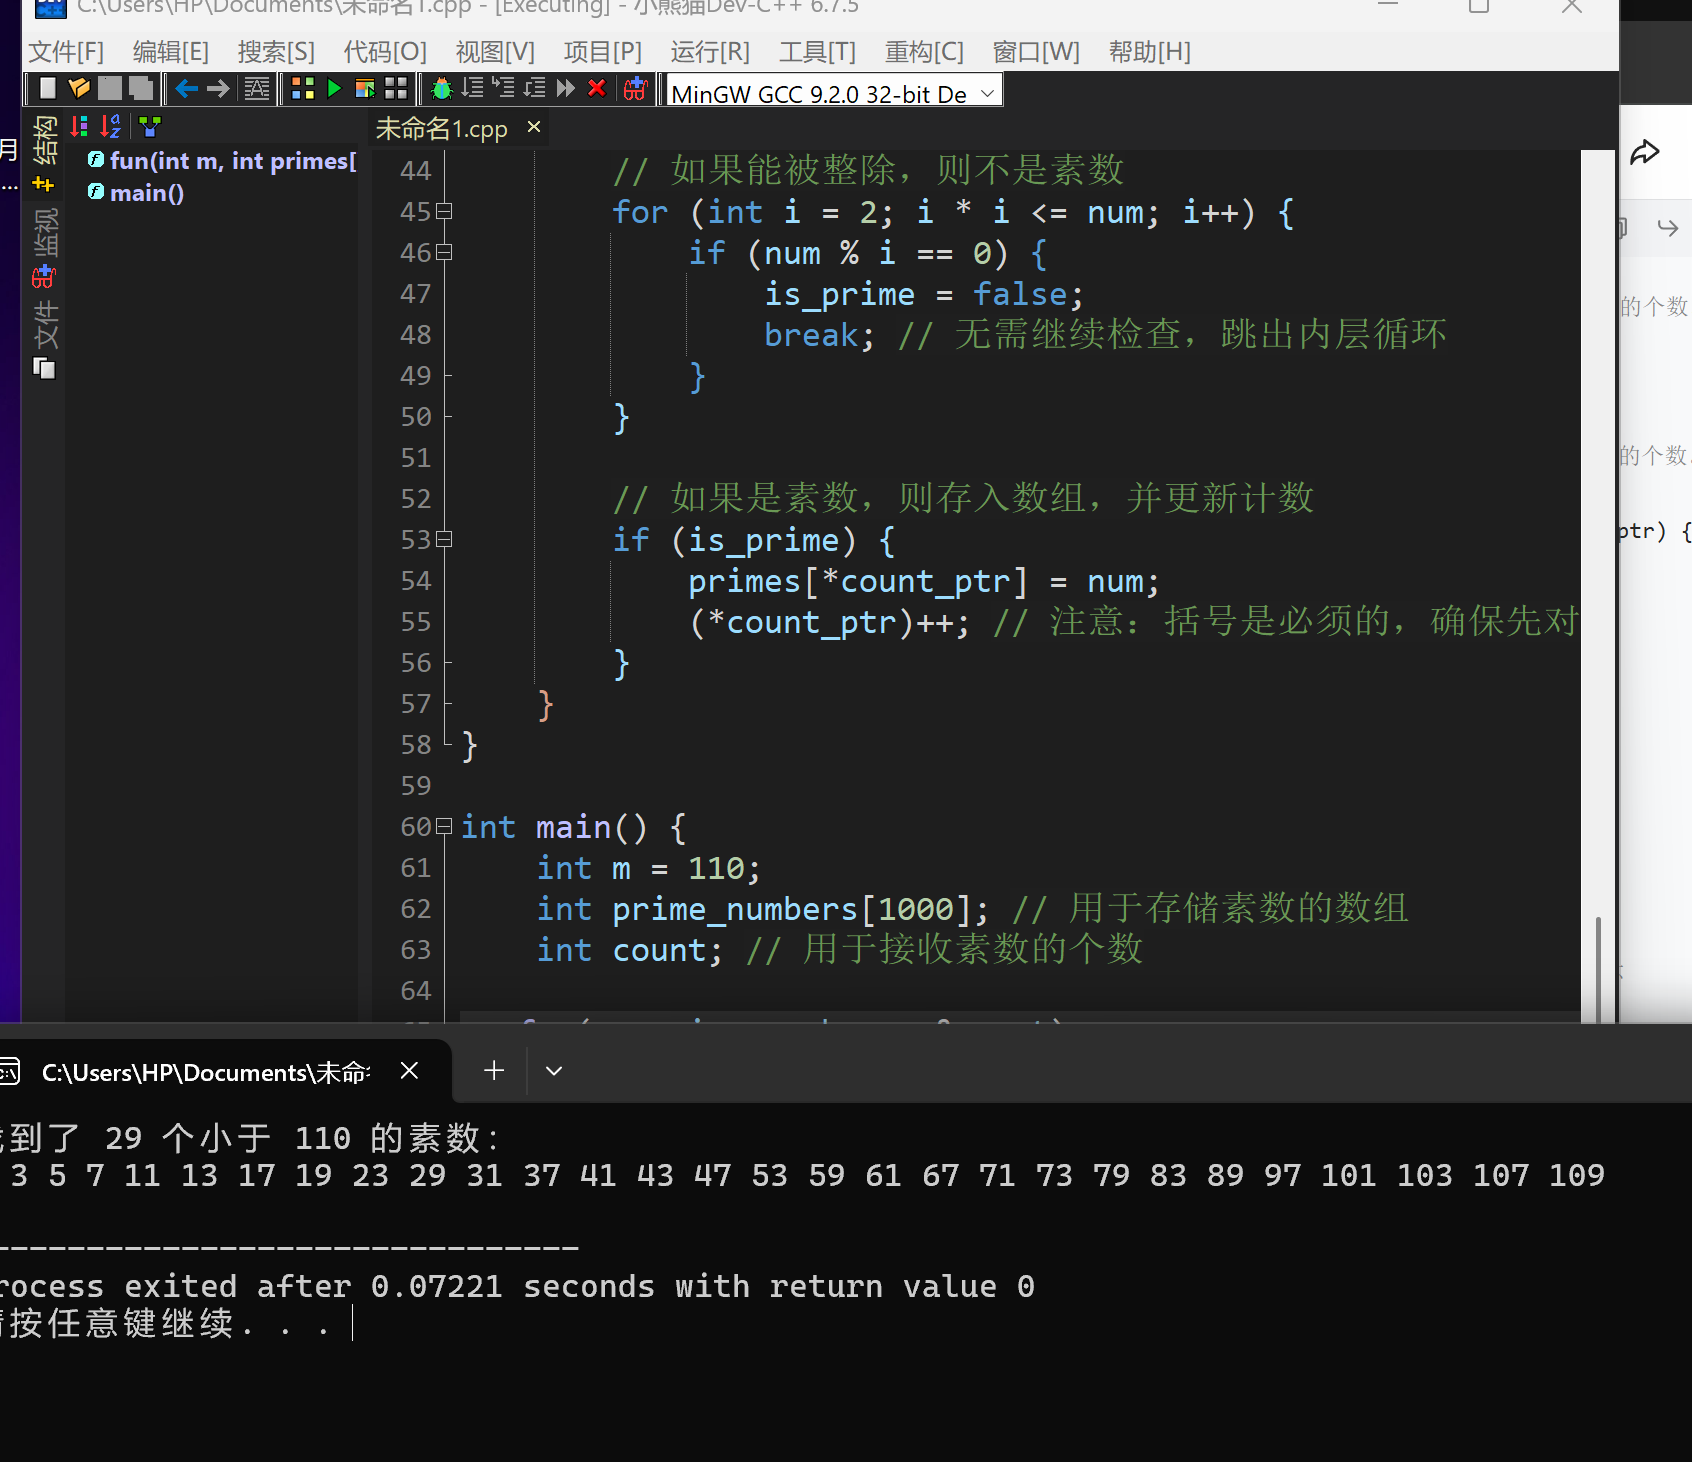Open the 窗口[W] menu
This screenshot has height=1462, width=1692.
point(1036,51)
